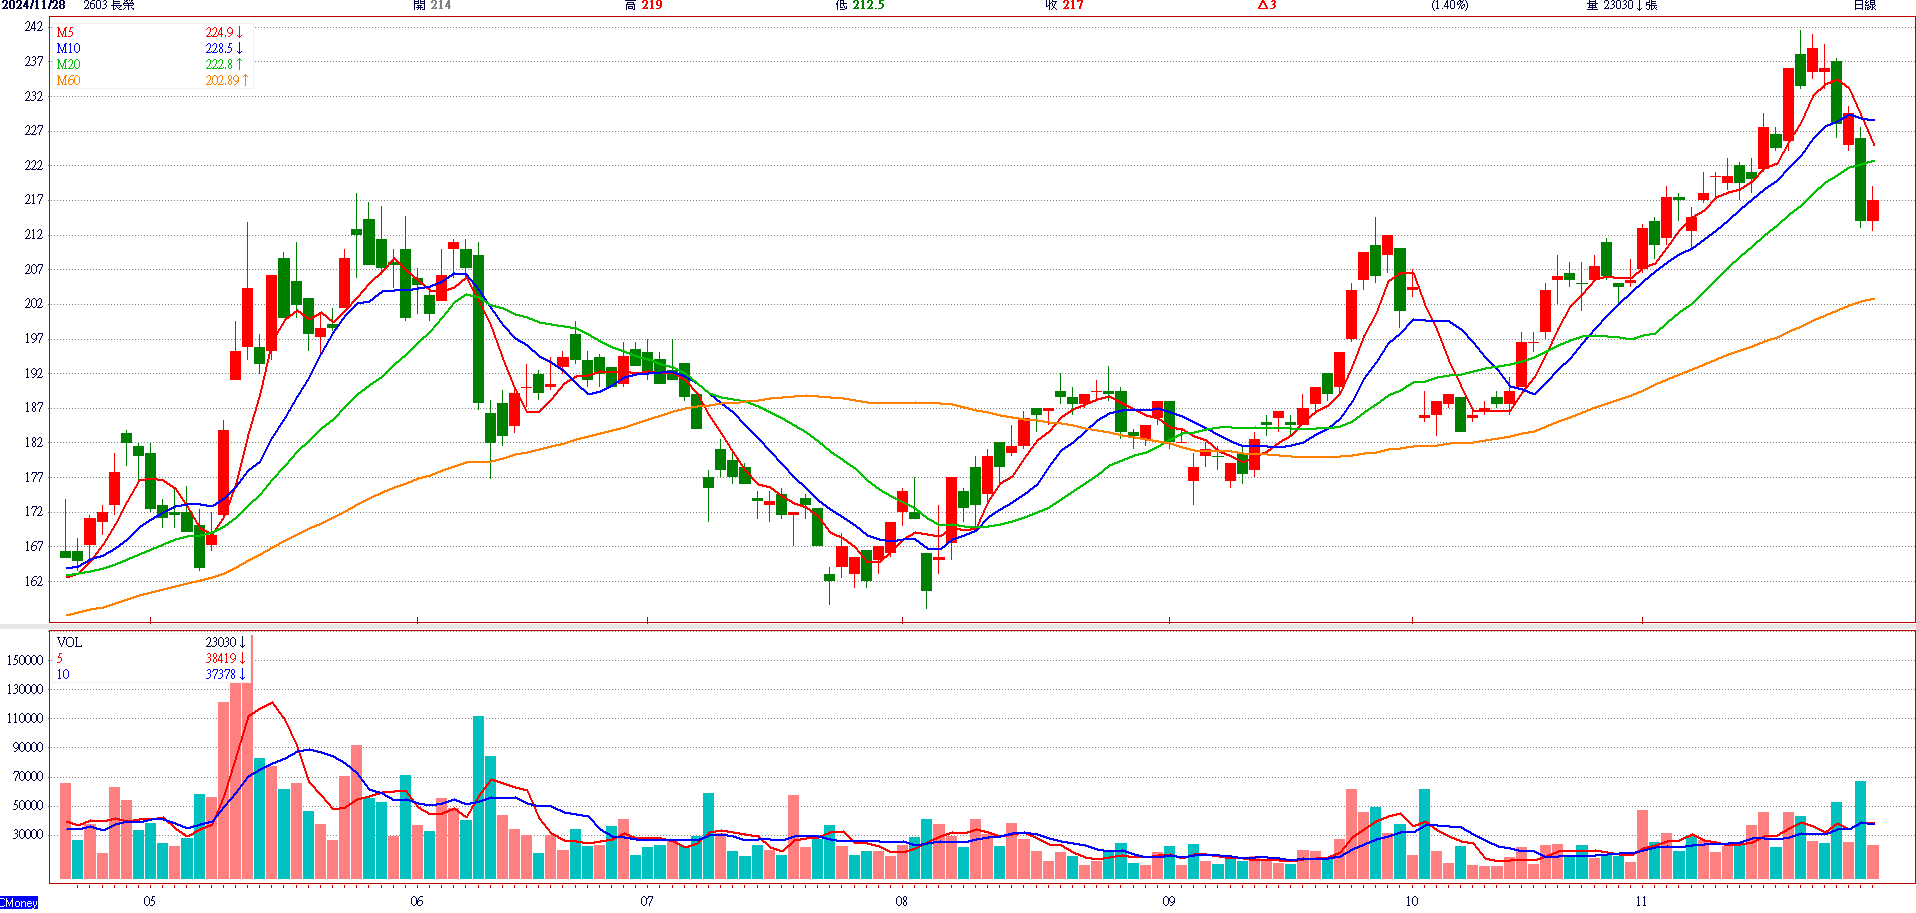Image resolution: width=1916 pixels, height=913 pixels.
Task: Click the month 06 marker on time axis
Action: pos(416,902)
